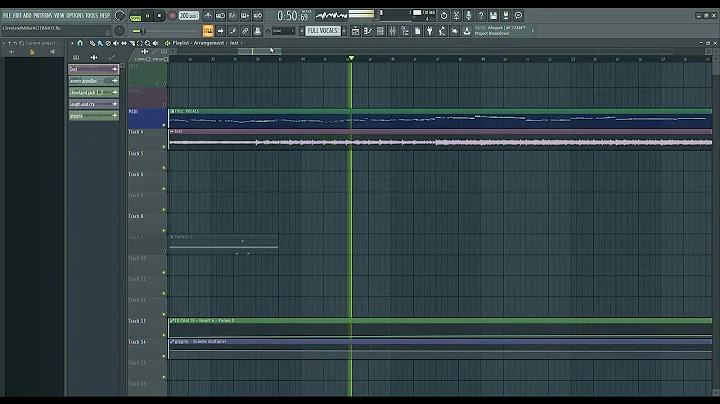This screenshot has width=720, height=404.
Task: Click the tempo field showing 200
Action: tap(188, 16)
